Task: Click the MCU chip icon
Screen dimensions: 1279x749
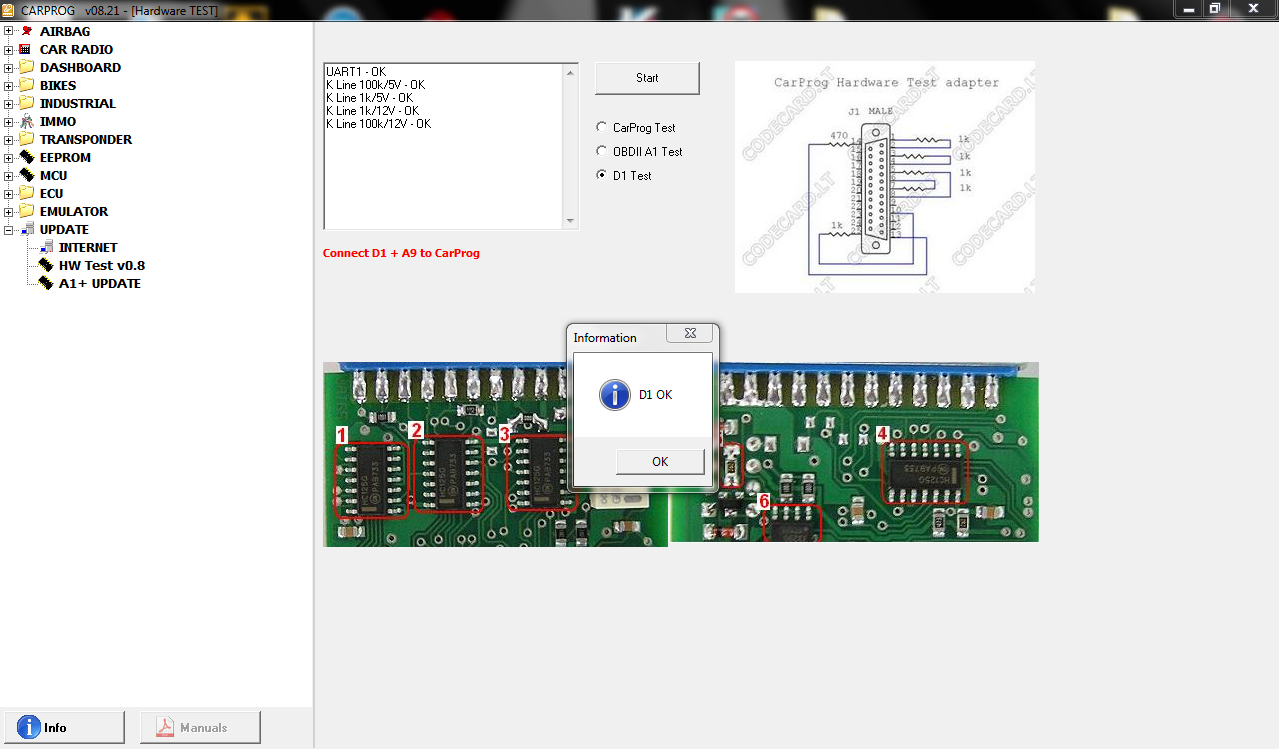Action: point(26,175)
